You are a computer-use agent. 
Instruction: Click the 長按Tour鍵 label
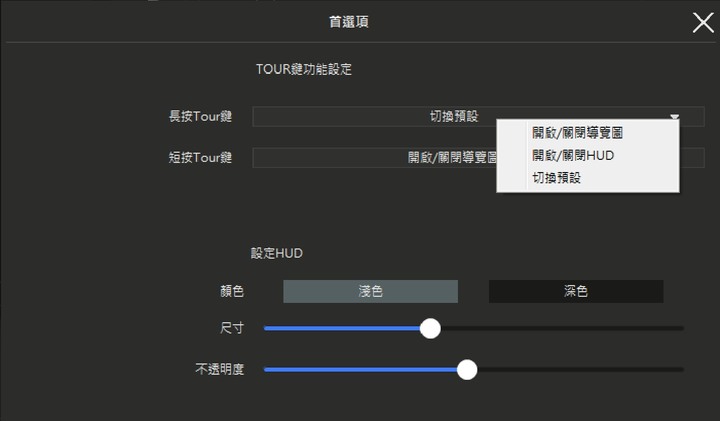[x=200, y=116]
